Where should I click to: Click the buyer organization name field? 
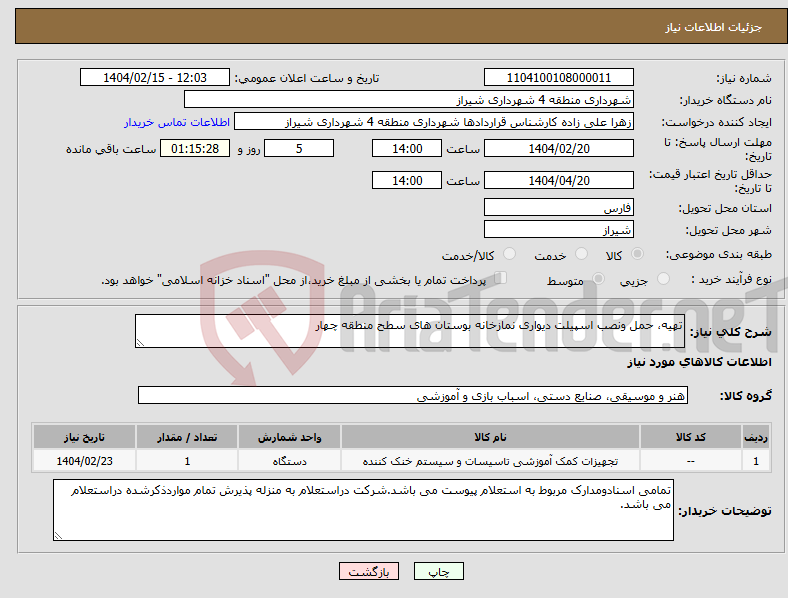tap(409, 99)
